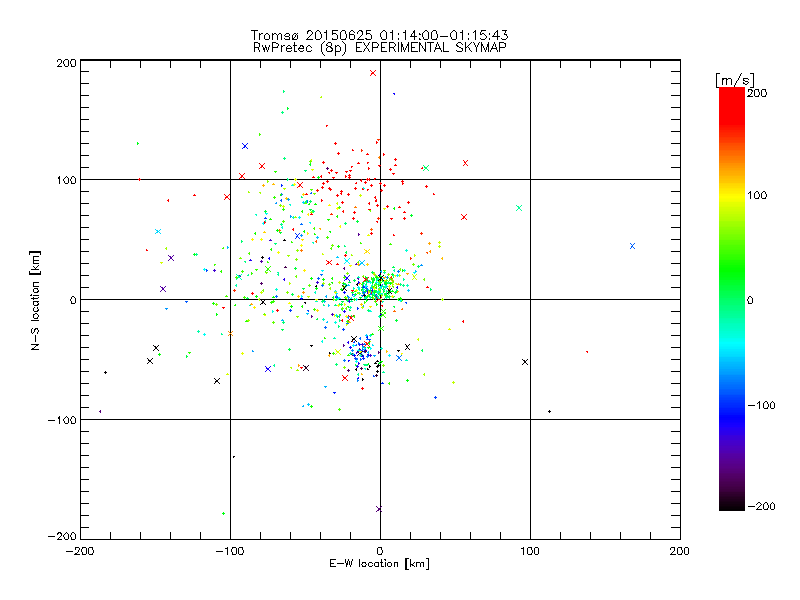Select the black X marker east of center

point(525,362)
